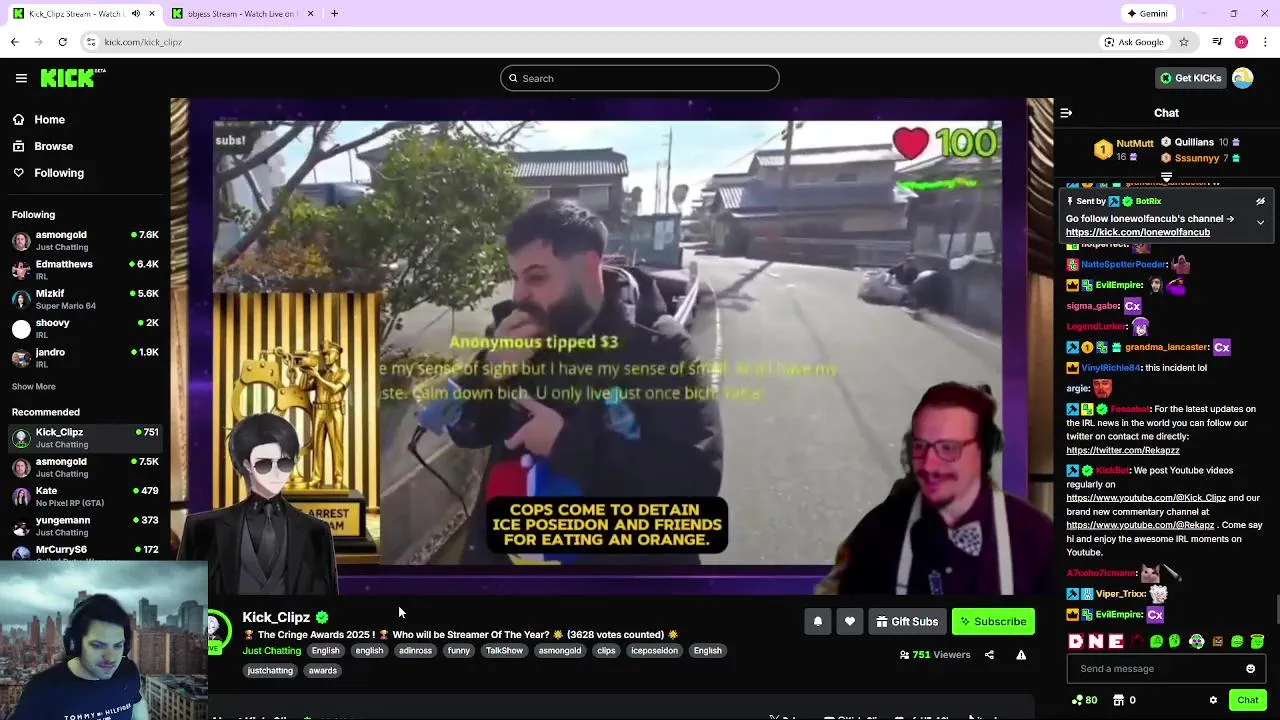
Task: Click the green Chat send button
Action: coord(1247,700)
